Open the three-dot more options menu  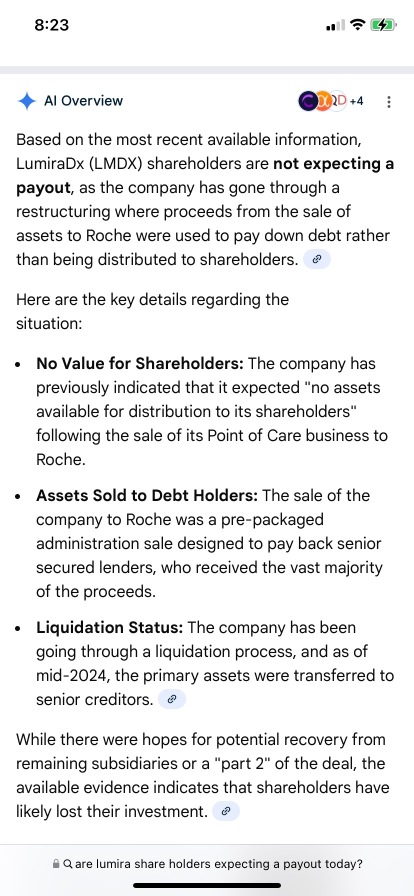(389, 102)
